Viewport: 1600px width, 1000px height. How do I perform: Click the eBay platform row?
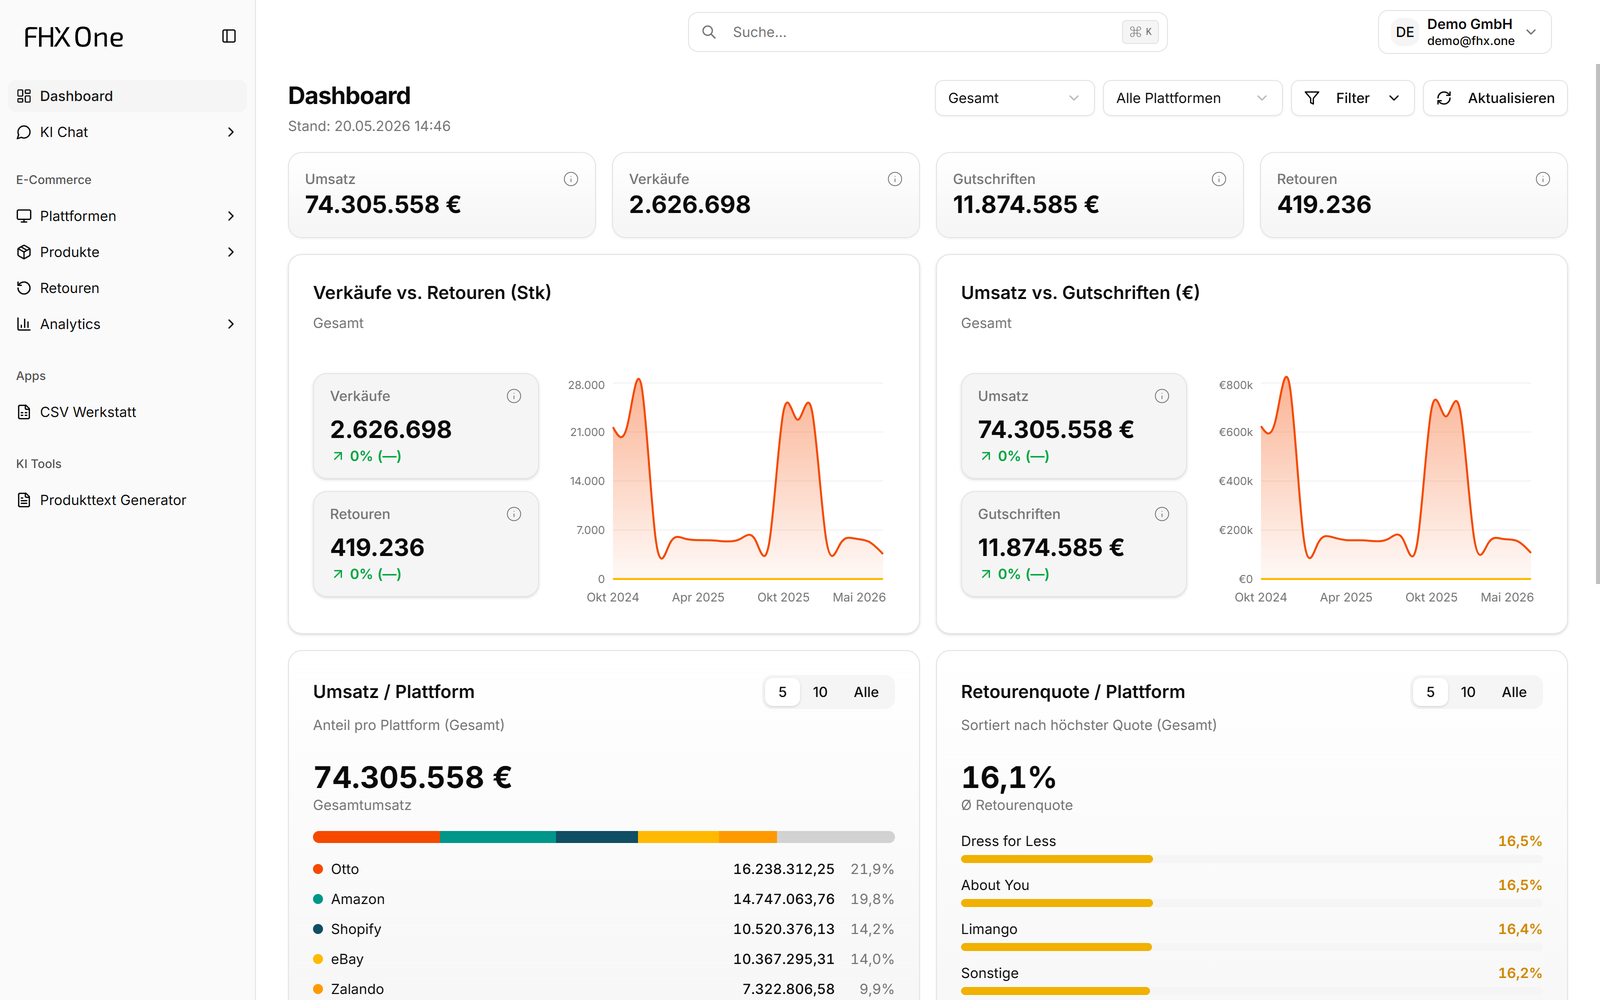coord(603,959)
